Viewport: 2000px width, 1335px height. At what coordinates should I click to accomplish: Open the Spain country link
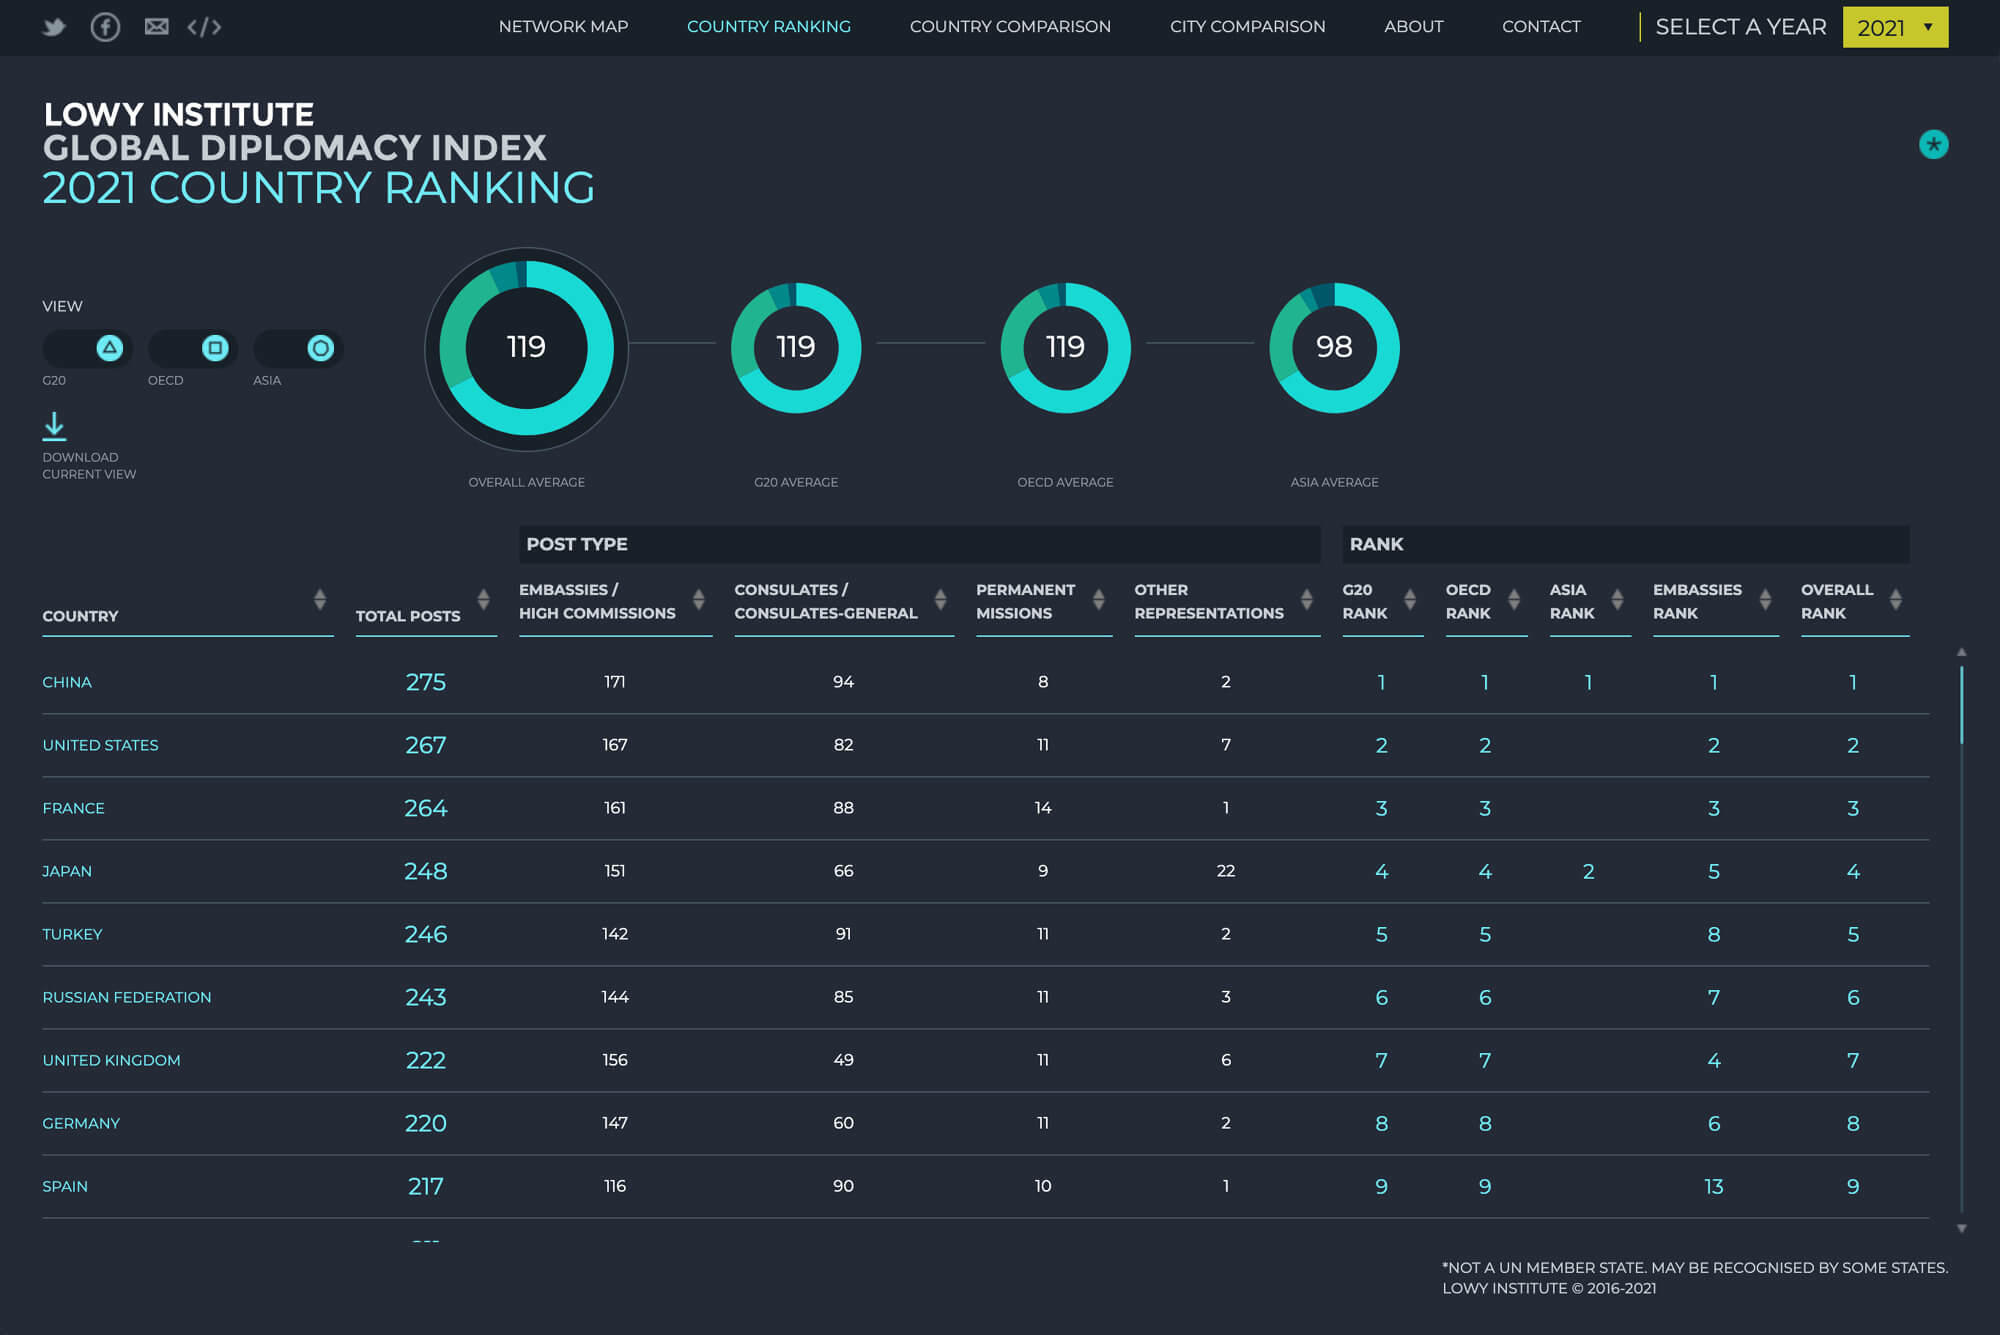(65, 1186)
